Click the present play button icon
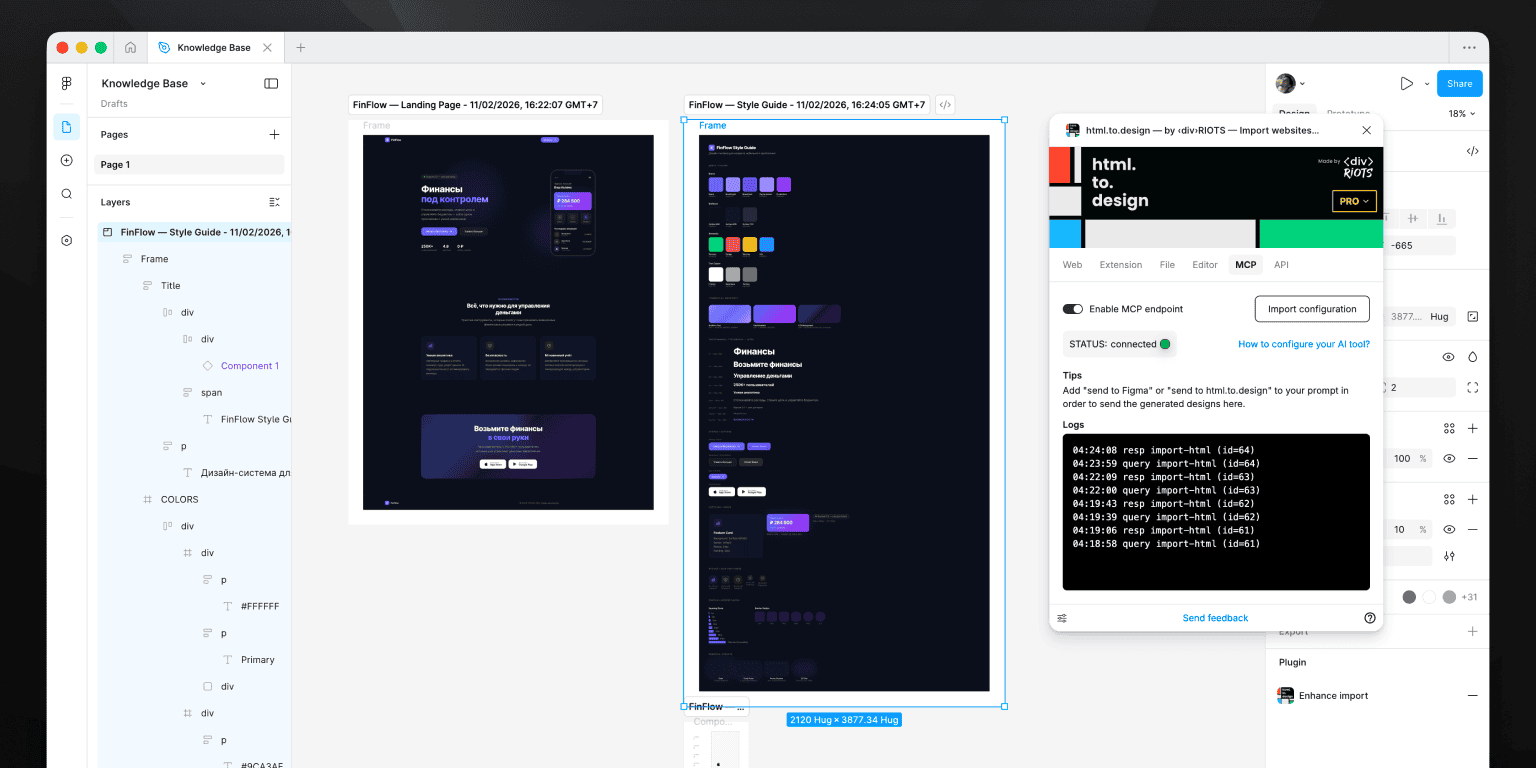This screenshot has height=768, width=1536. point(1406,84)
